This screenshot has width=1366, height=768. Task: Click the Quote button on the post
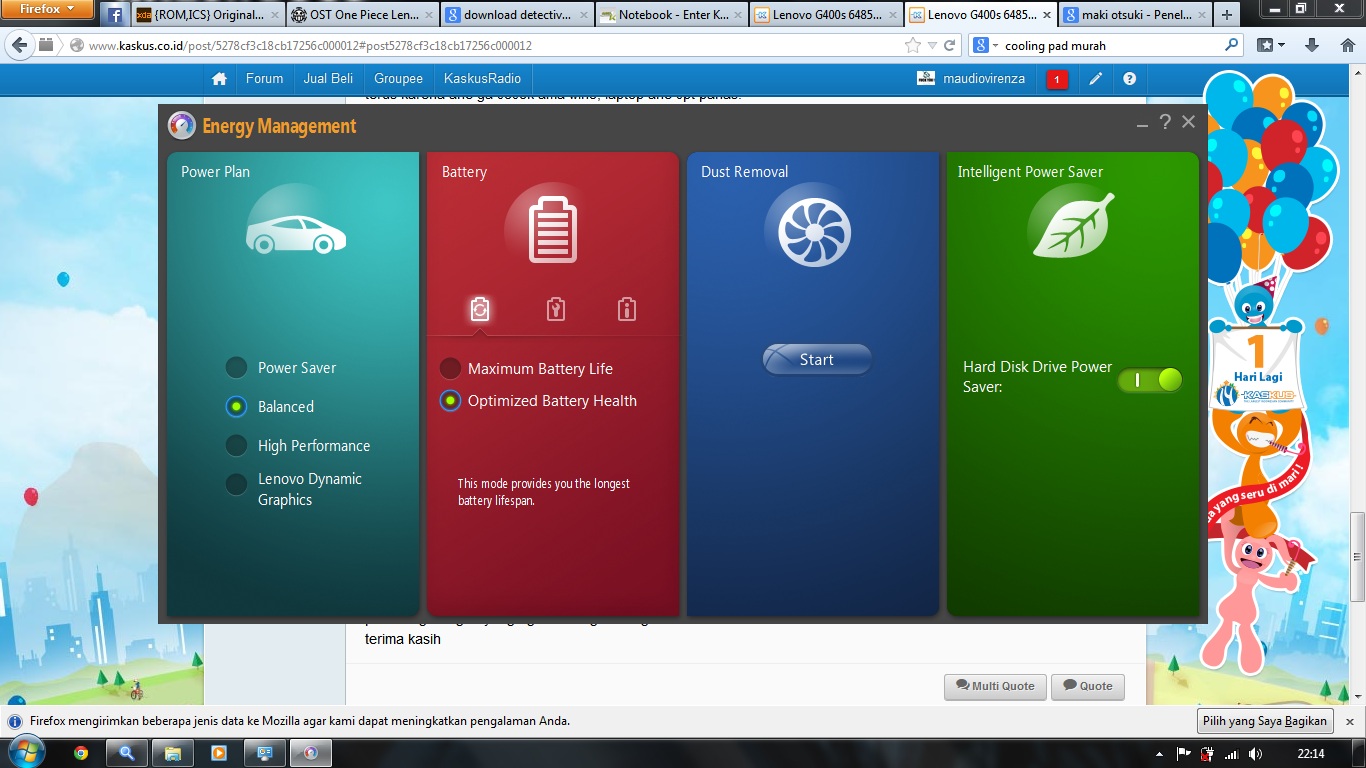coord(1087,686)
